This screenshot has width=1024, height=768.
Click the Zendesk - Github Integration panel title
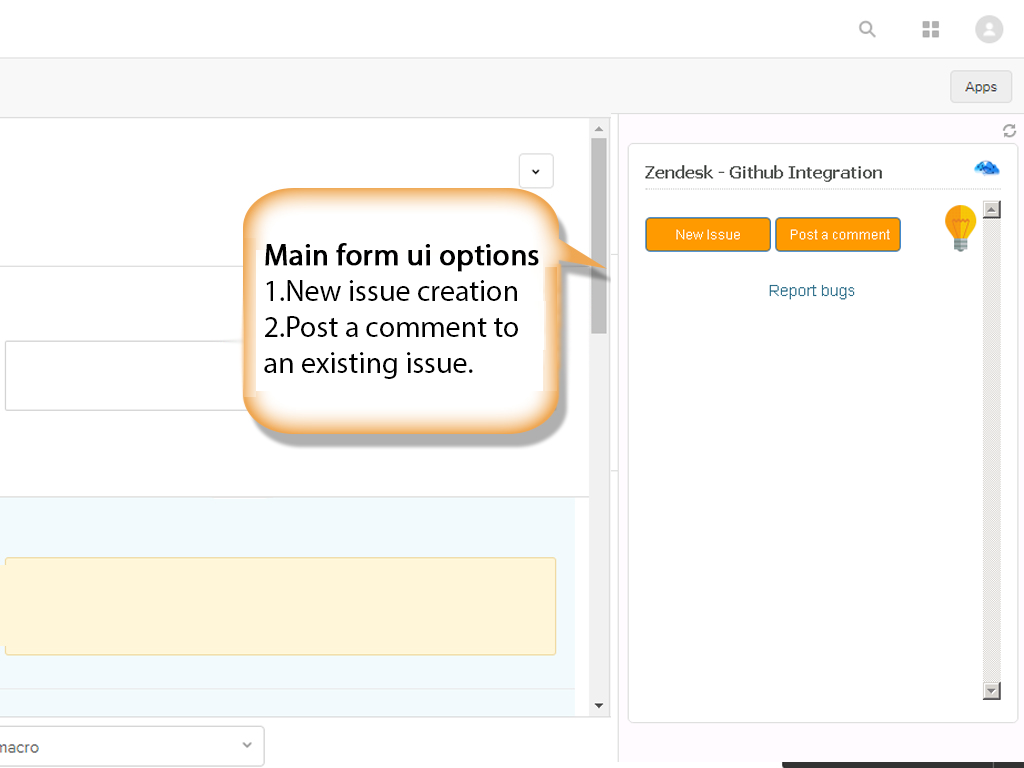point(763,172)
